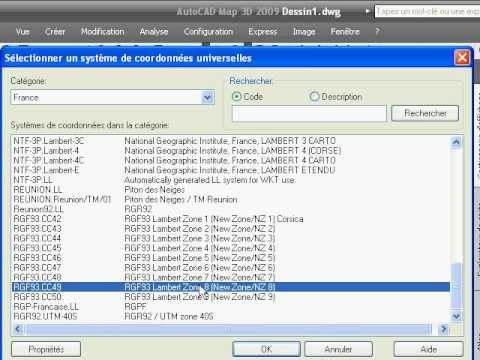Click list vertical scrollbar up arrow

[x=456, y=142]
